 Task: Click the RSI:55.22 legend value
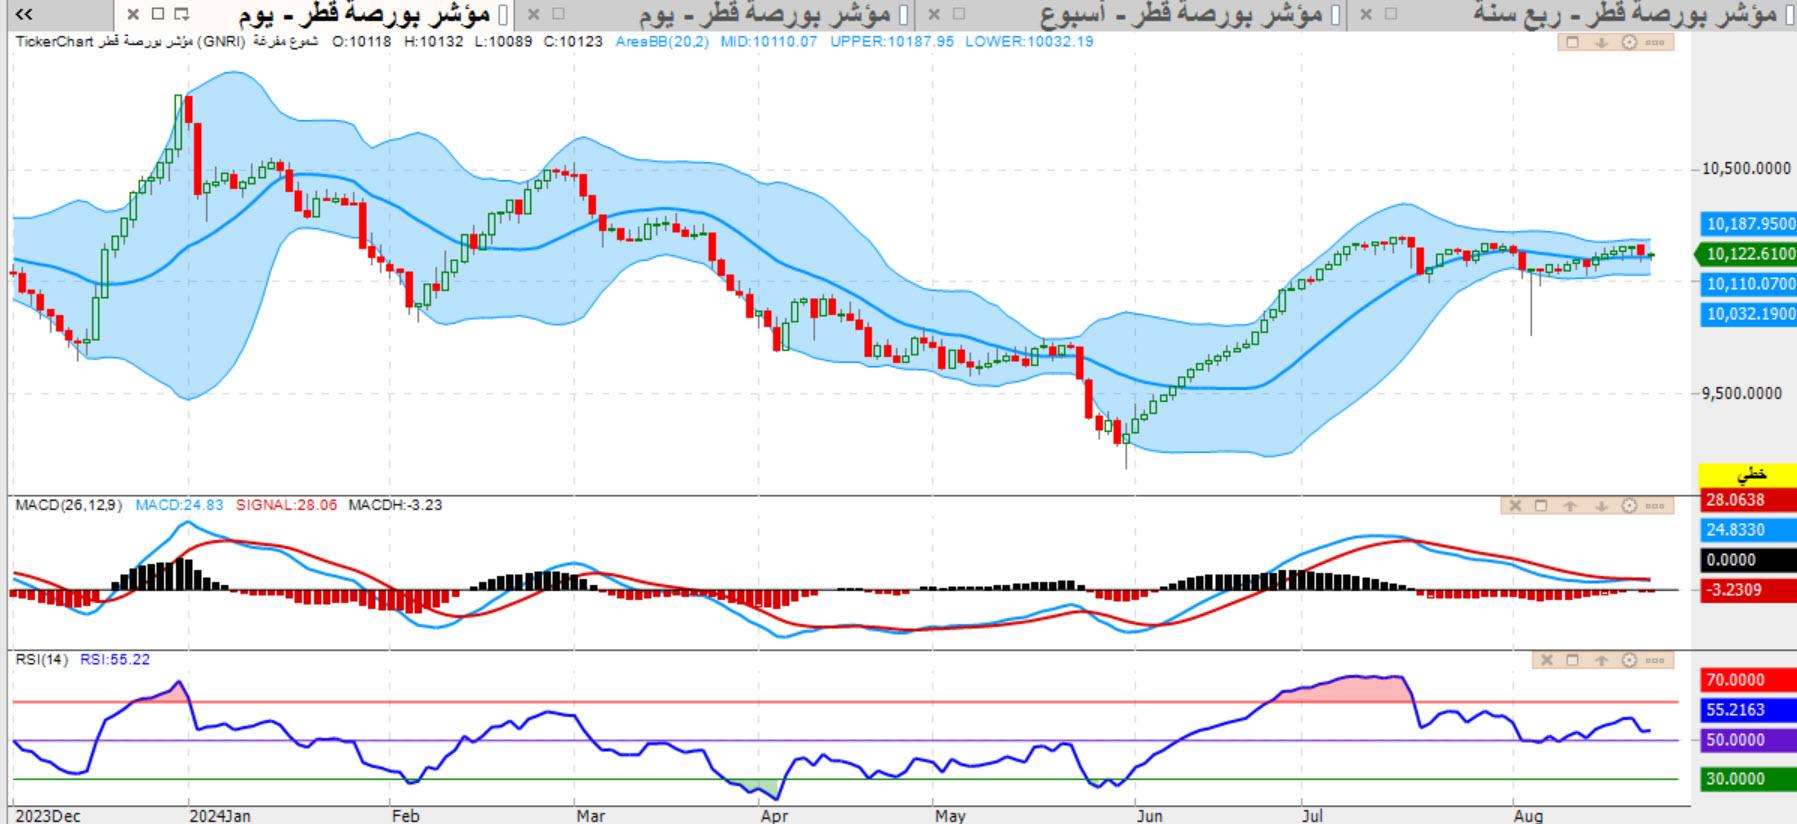click(115, 660)
